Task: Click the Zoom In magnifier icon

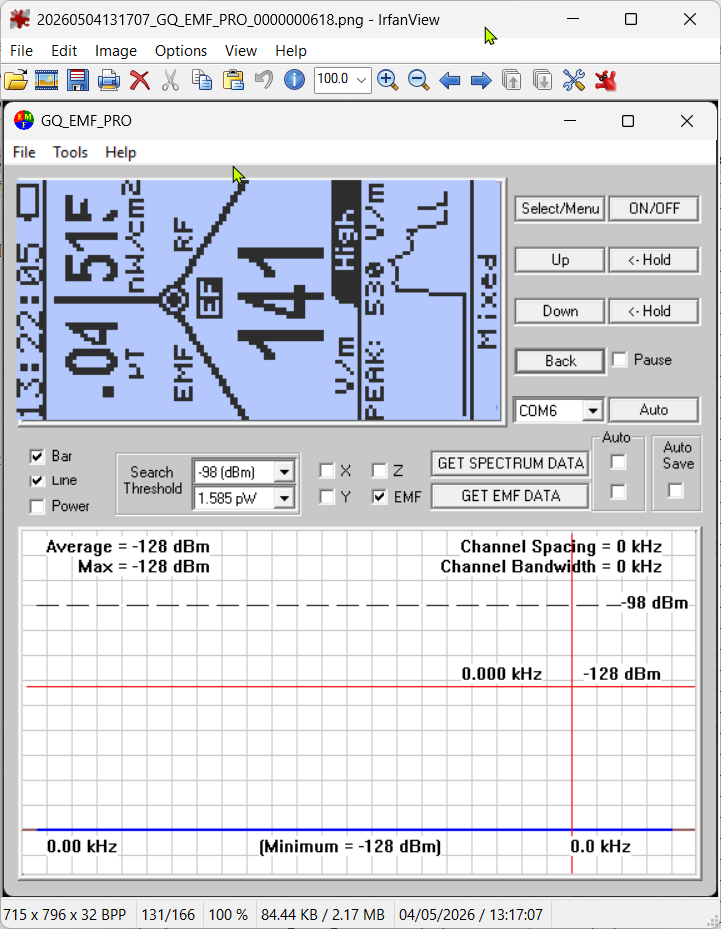Action: pos(387,80)
